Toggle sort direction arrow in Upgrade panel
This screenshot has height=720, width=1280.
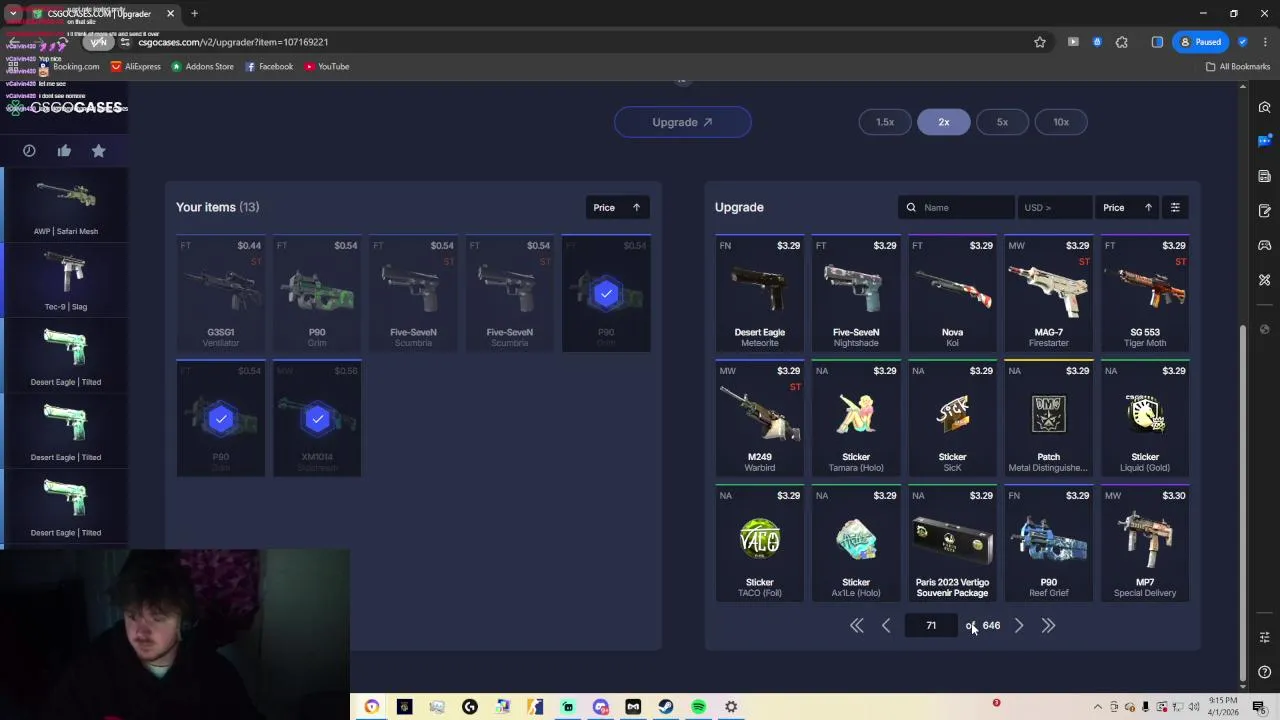click(x=1148, y=207)
